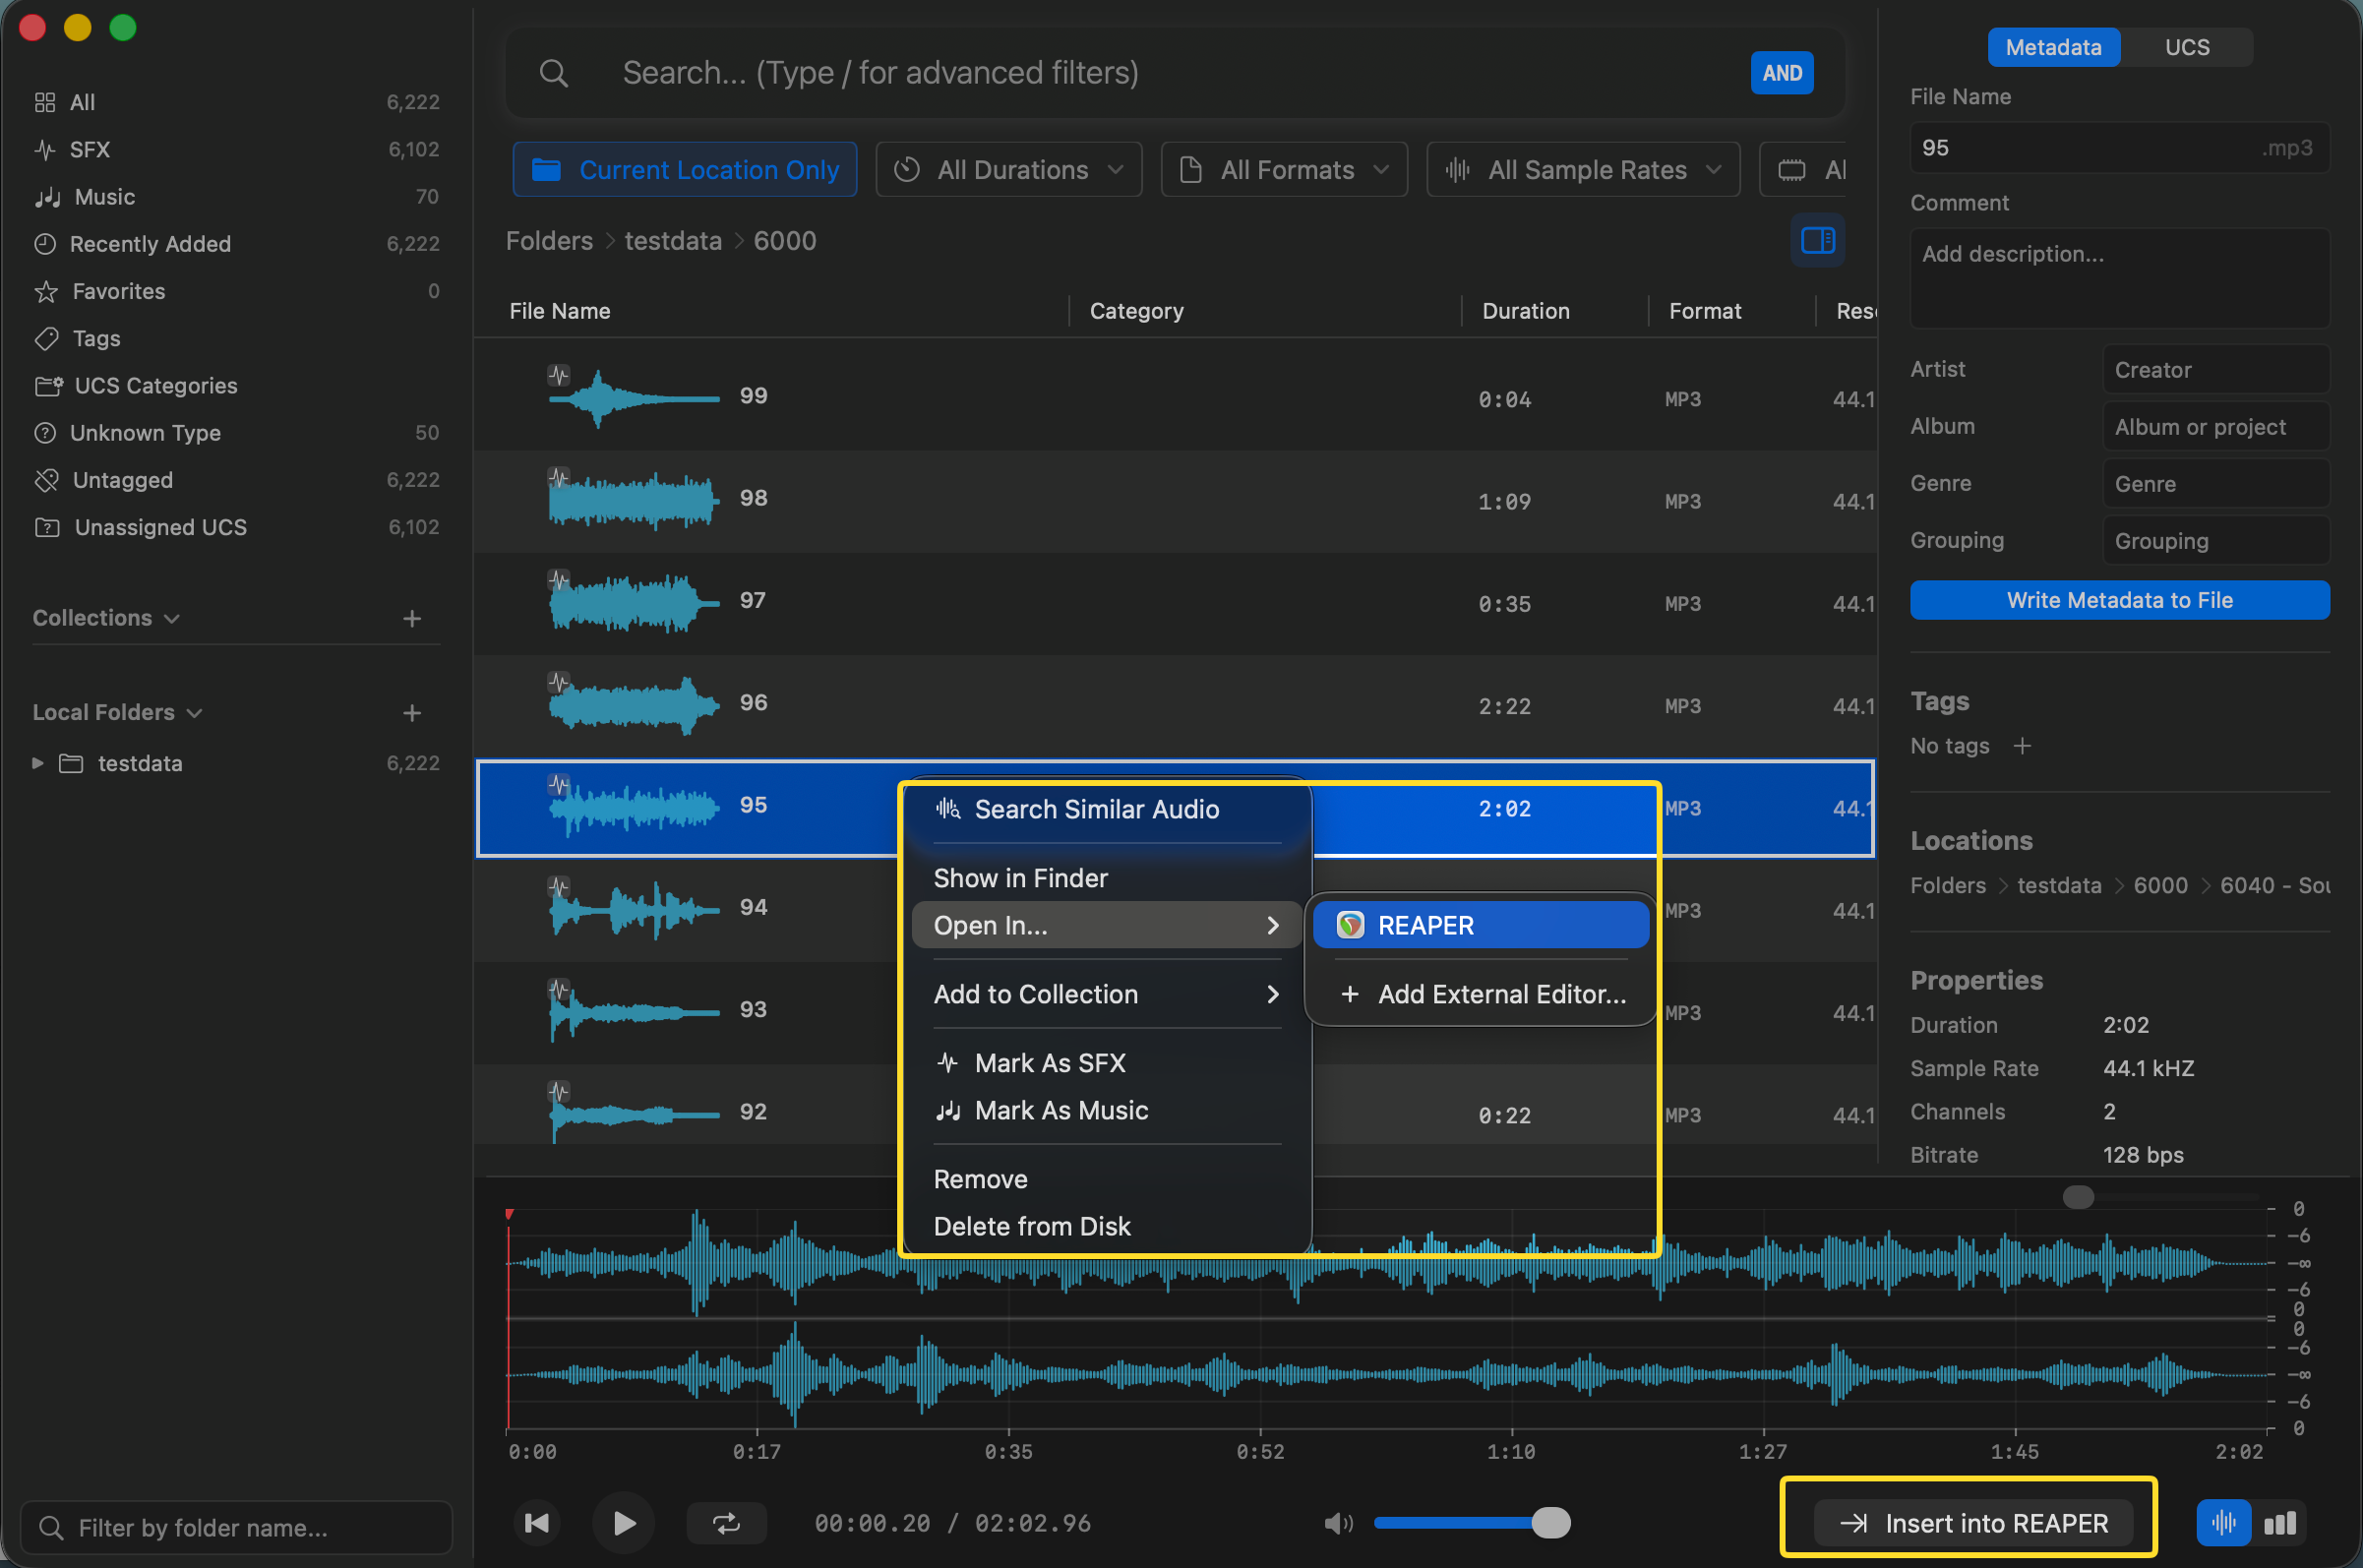Screen dimensions: 2363x1568
Task: Choose Add External Editor...
Action: [1480, 994]
